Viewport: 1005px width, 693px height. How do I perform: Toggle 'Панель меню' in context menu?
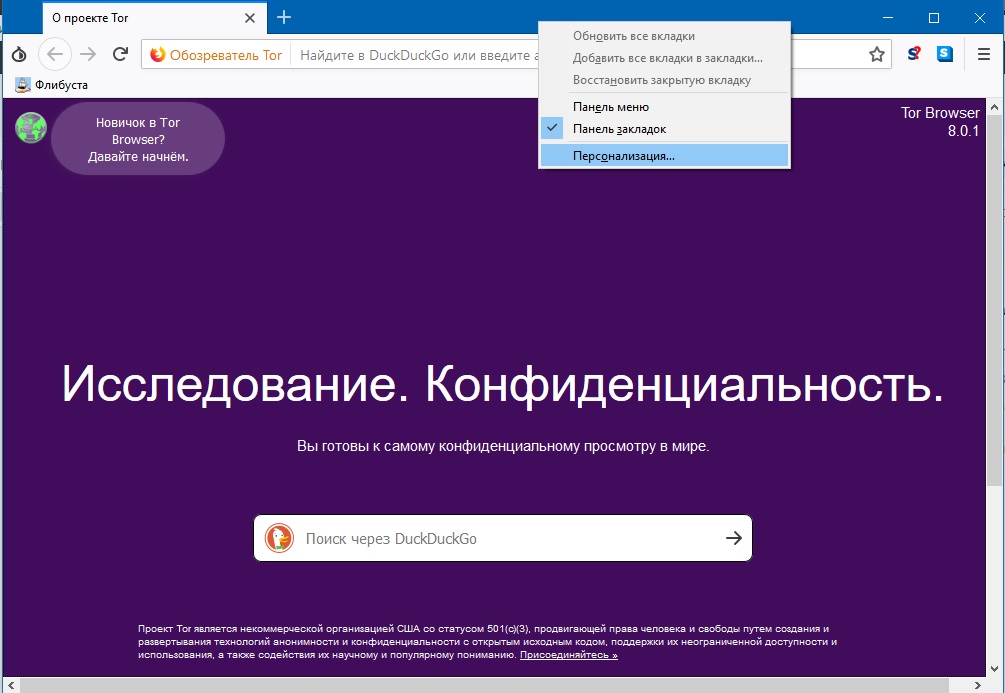coord(664,107)
